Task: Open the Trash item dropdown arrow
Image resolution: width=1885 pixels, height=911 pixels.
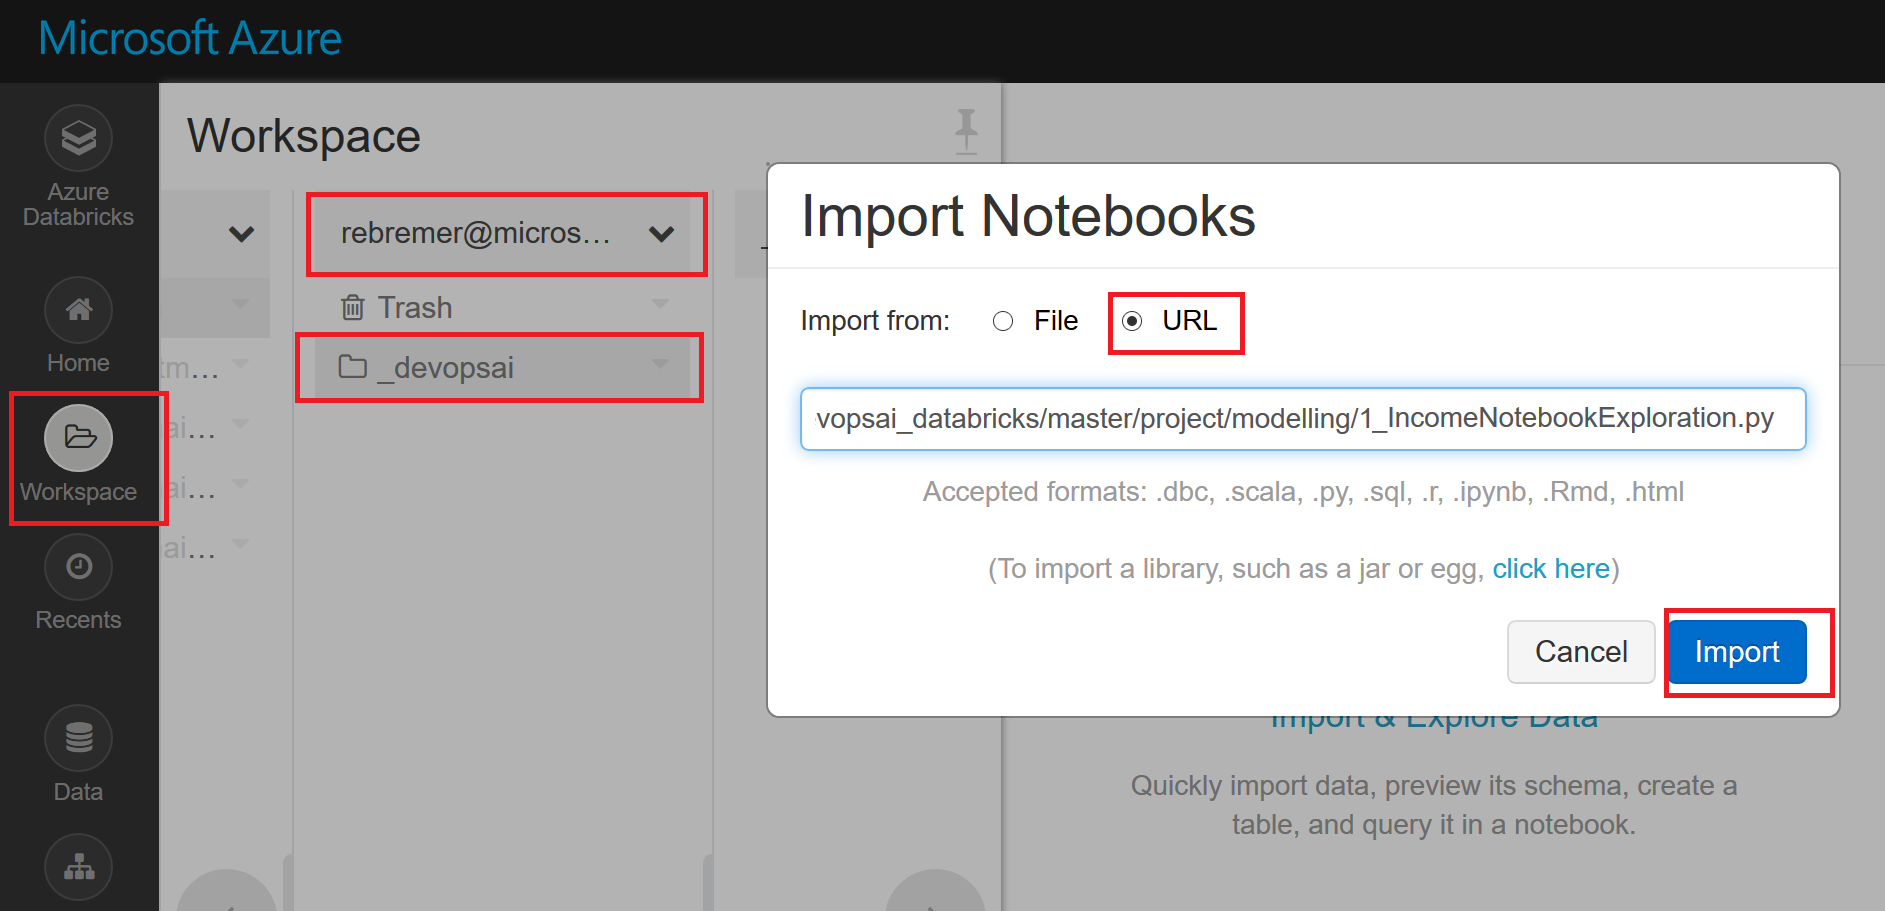Action: (x=660, y=304)
